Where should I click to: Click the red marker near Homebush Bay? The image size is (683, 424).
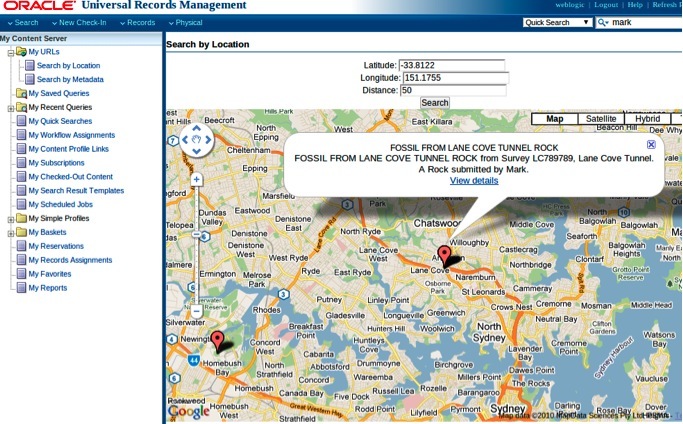point(218,340)
